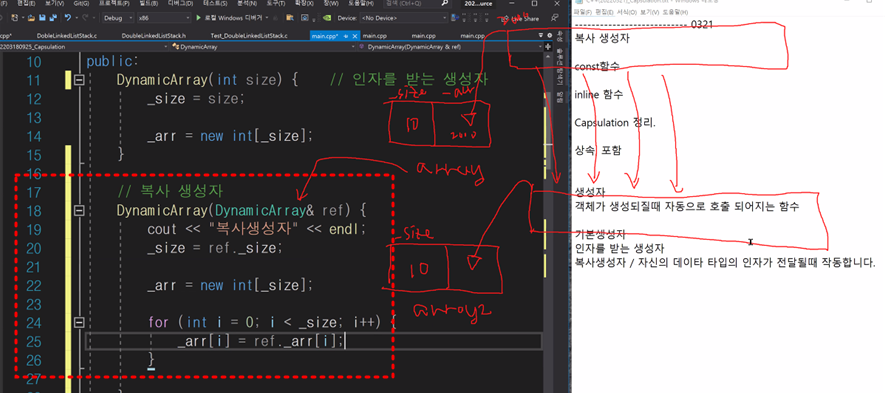Switch to the DobleLinkedListStack.c tab
The image size is (887, 393).
point(66,36)
